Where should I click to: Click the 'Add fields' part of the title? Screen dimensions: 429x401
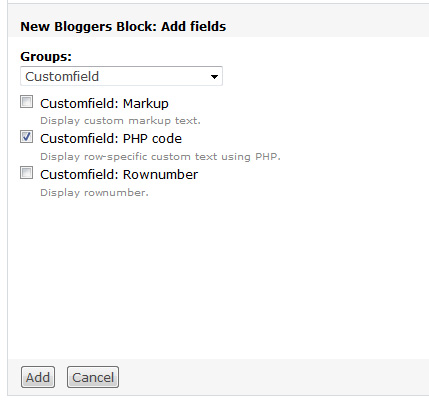click(x=194, y=27)
